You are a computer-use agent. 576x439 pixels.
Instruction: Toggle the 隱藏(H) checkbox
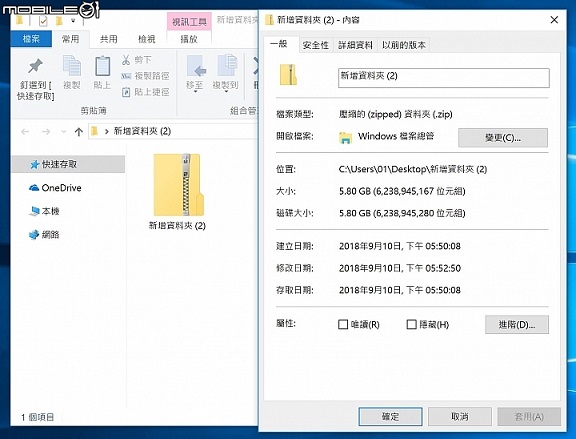coord(412,324)
